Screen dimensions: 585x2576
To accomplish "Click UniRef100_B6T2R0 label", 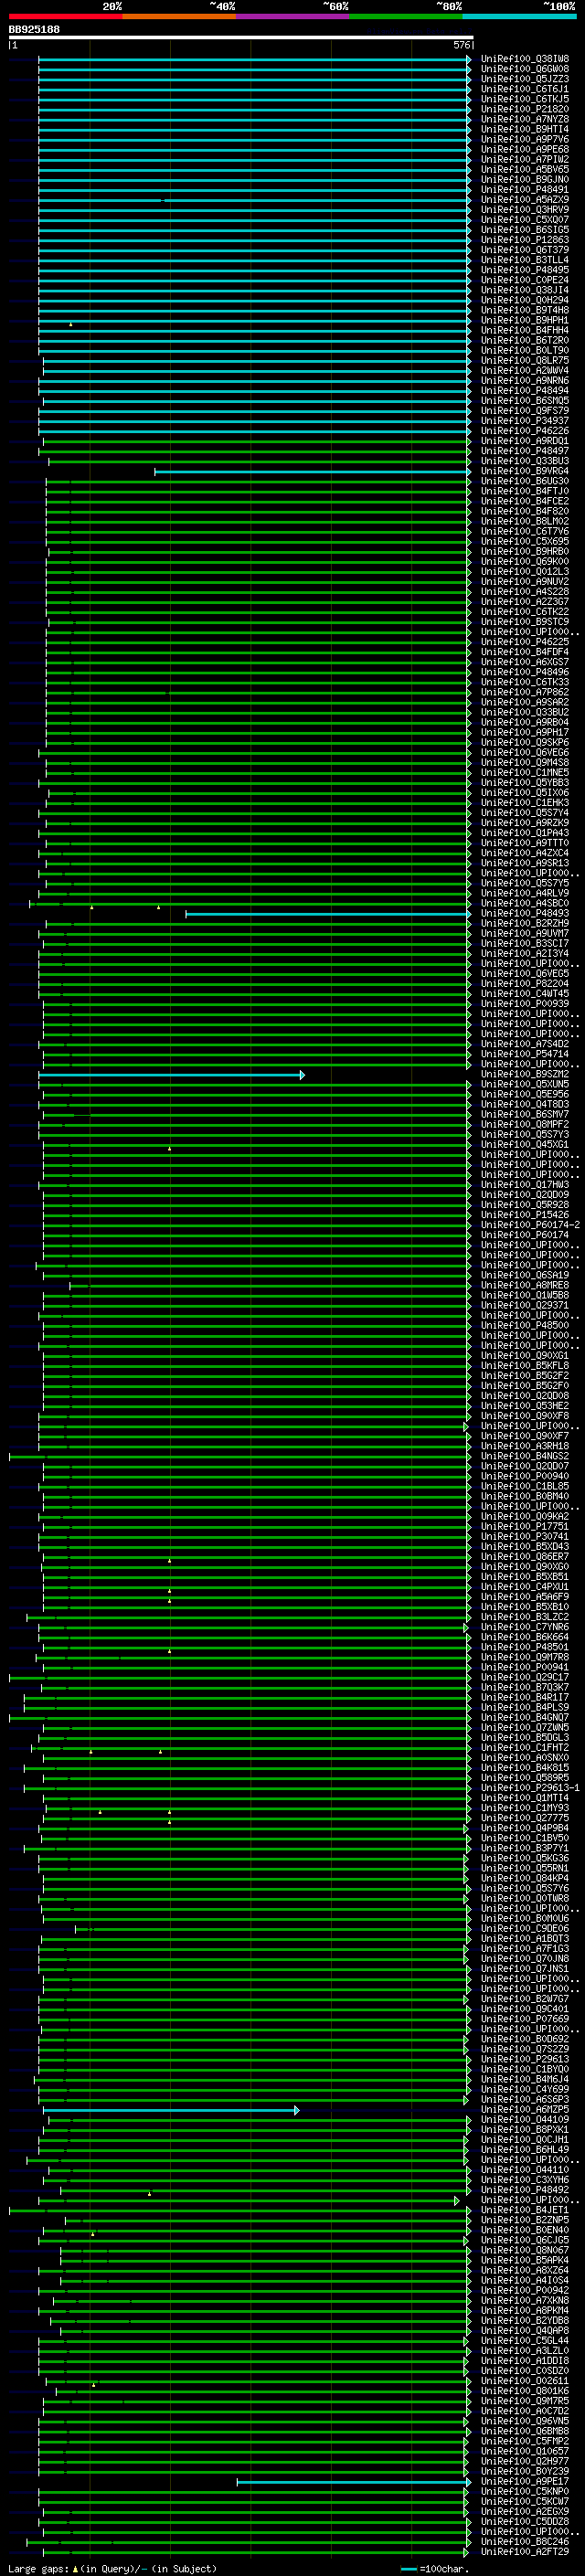I will (524, 340).
